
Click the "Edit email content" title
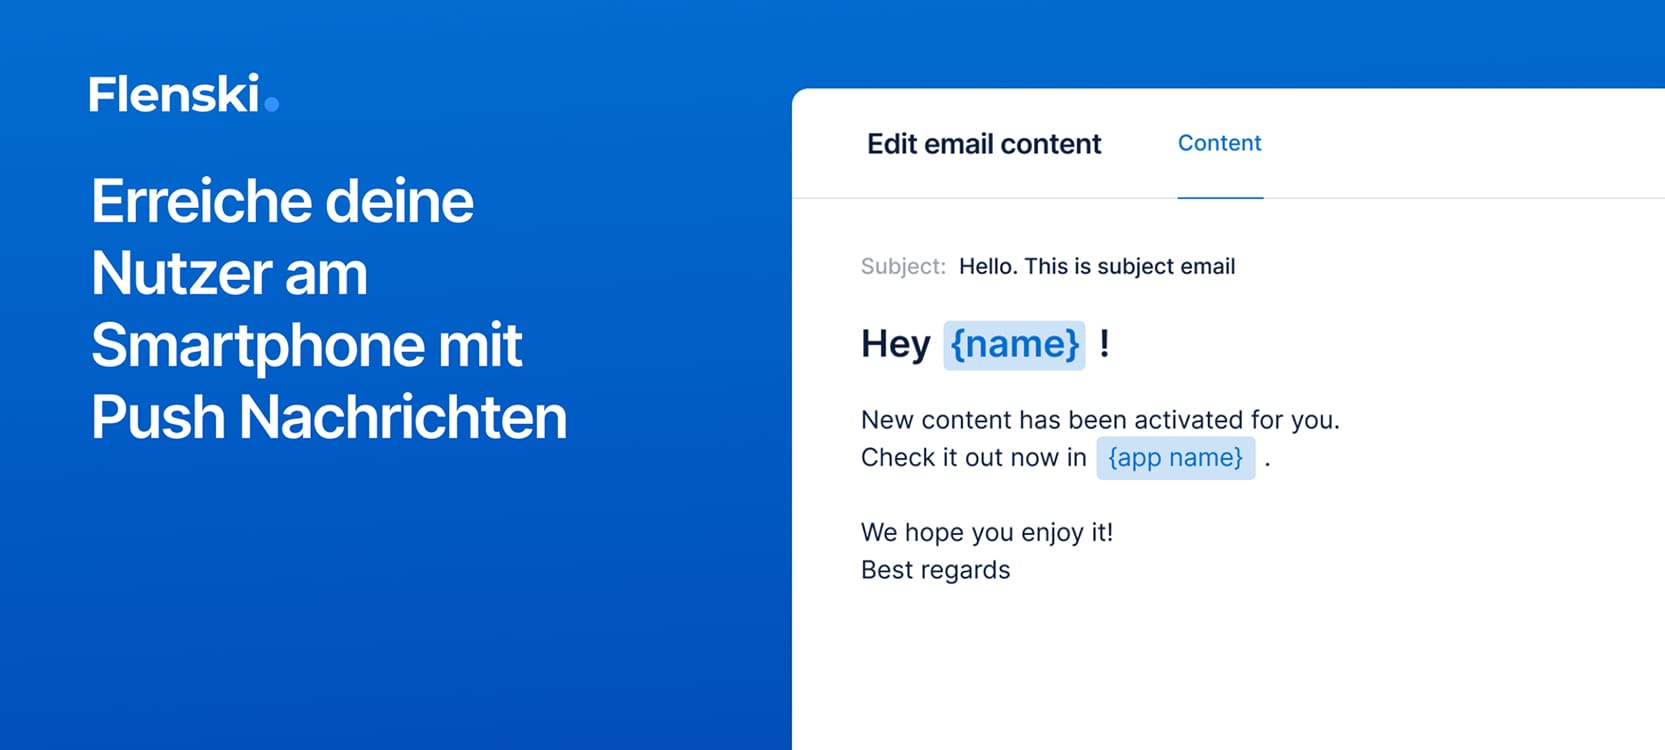click(983, 144)
